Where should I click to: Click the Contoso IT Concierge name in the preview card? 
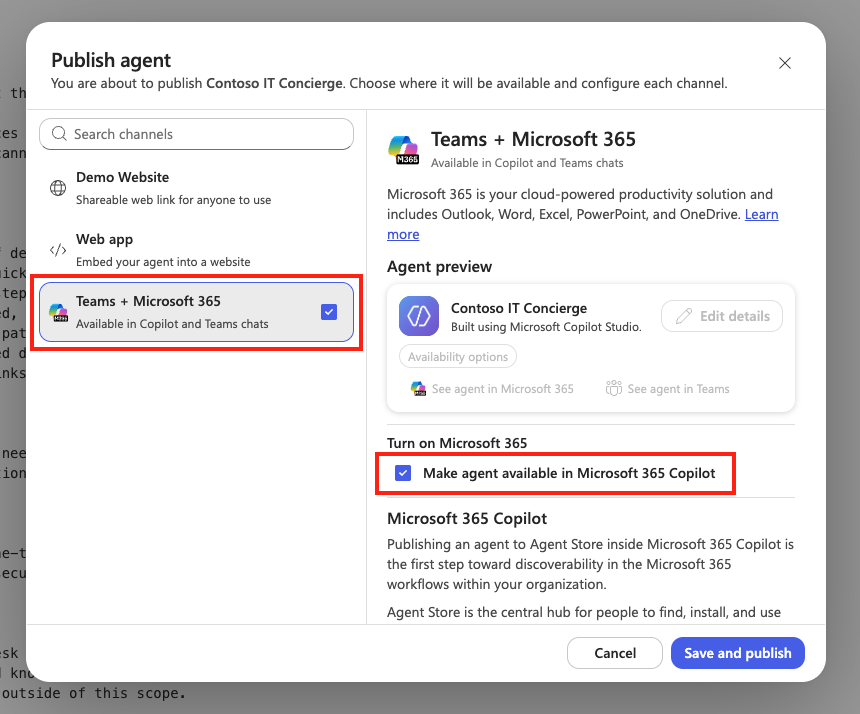click(x=519, y=308)
